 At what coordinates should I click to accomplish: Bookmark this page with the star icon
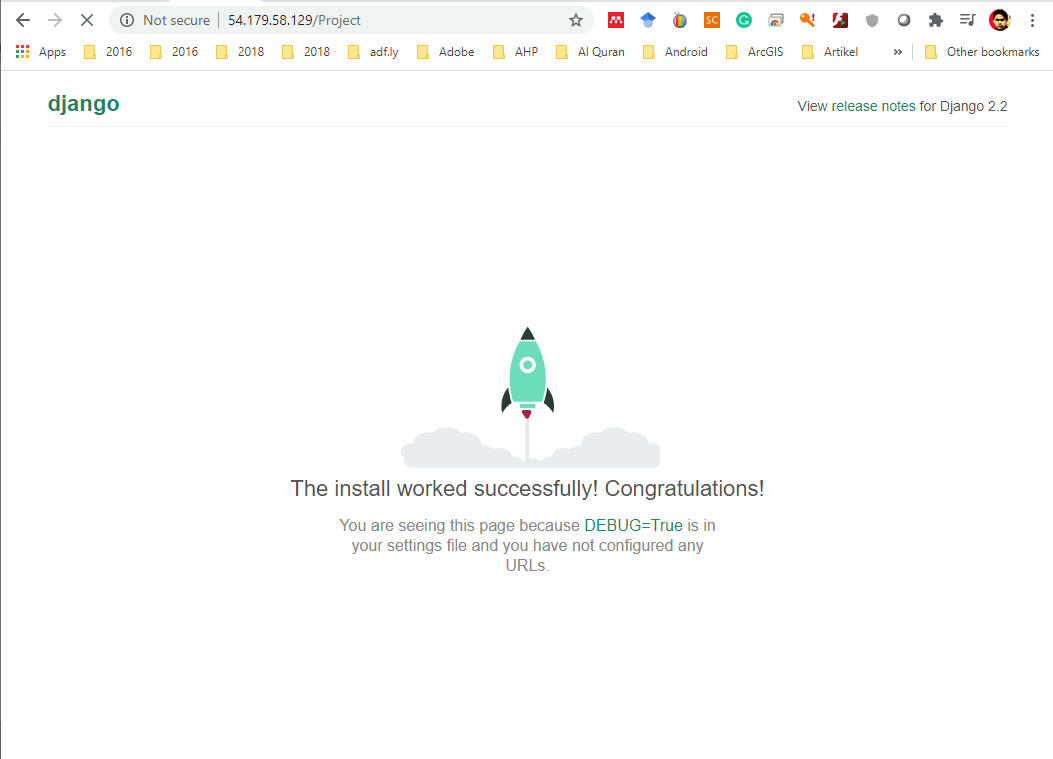(x=576, y=20)
